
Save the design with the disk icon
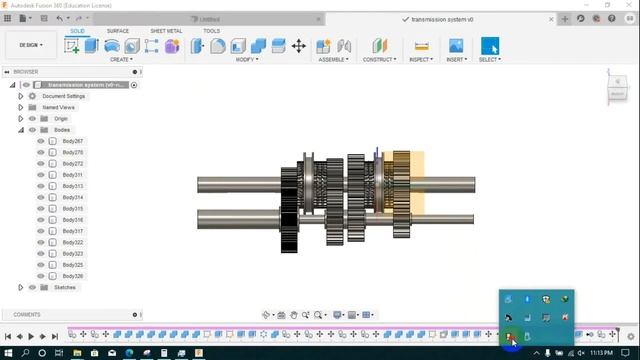click(x=44, y=18)
